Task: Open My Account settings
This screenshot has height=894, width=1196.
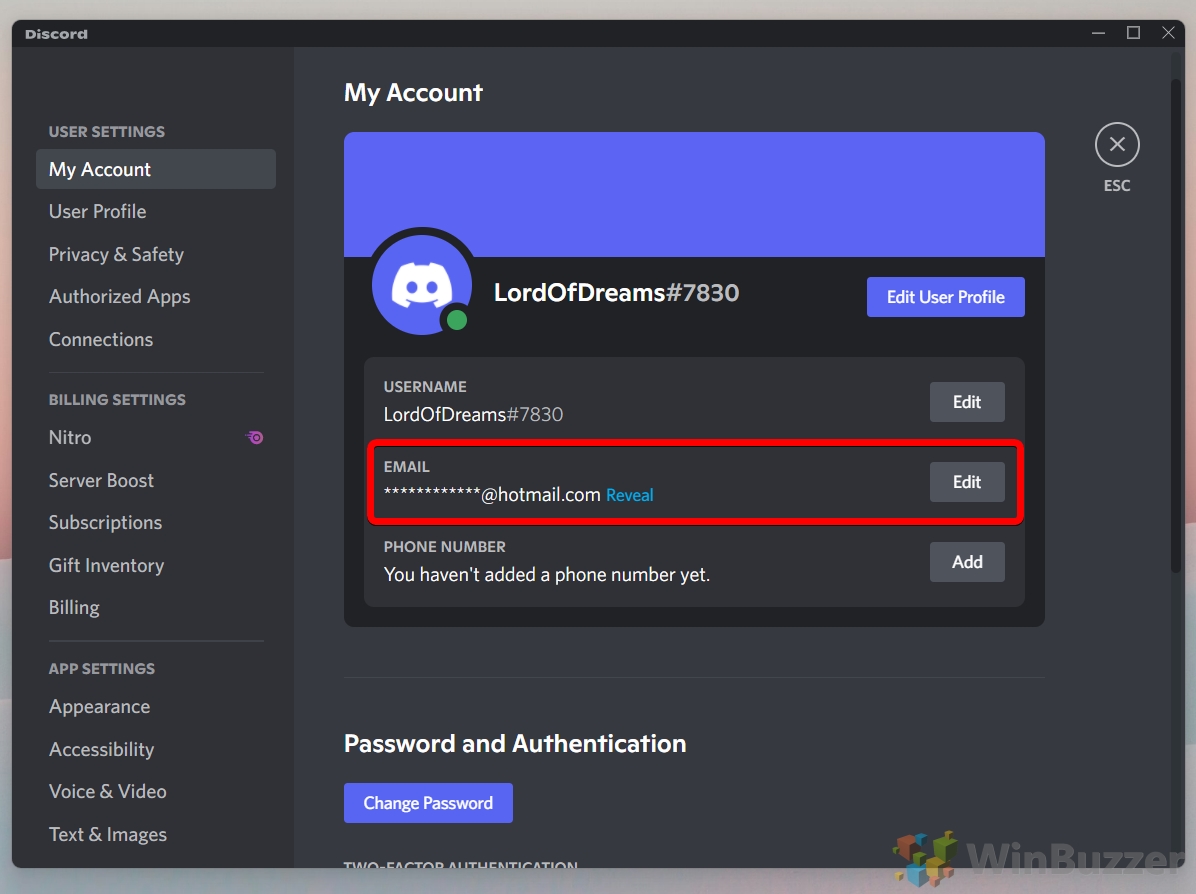Action: pos(156,169)
